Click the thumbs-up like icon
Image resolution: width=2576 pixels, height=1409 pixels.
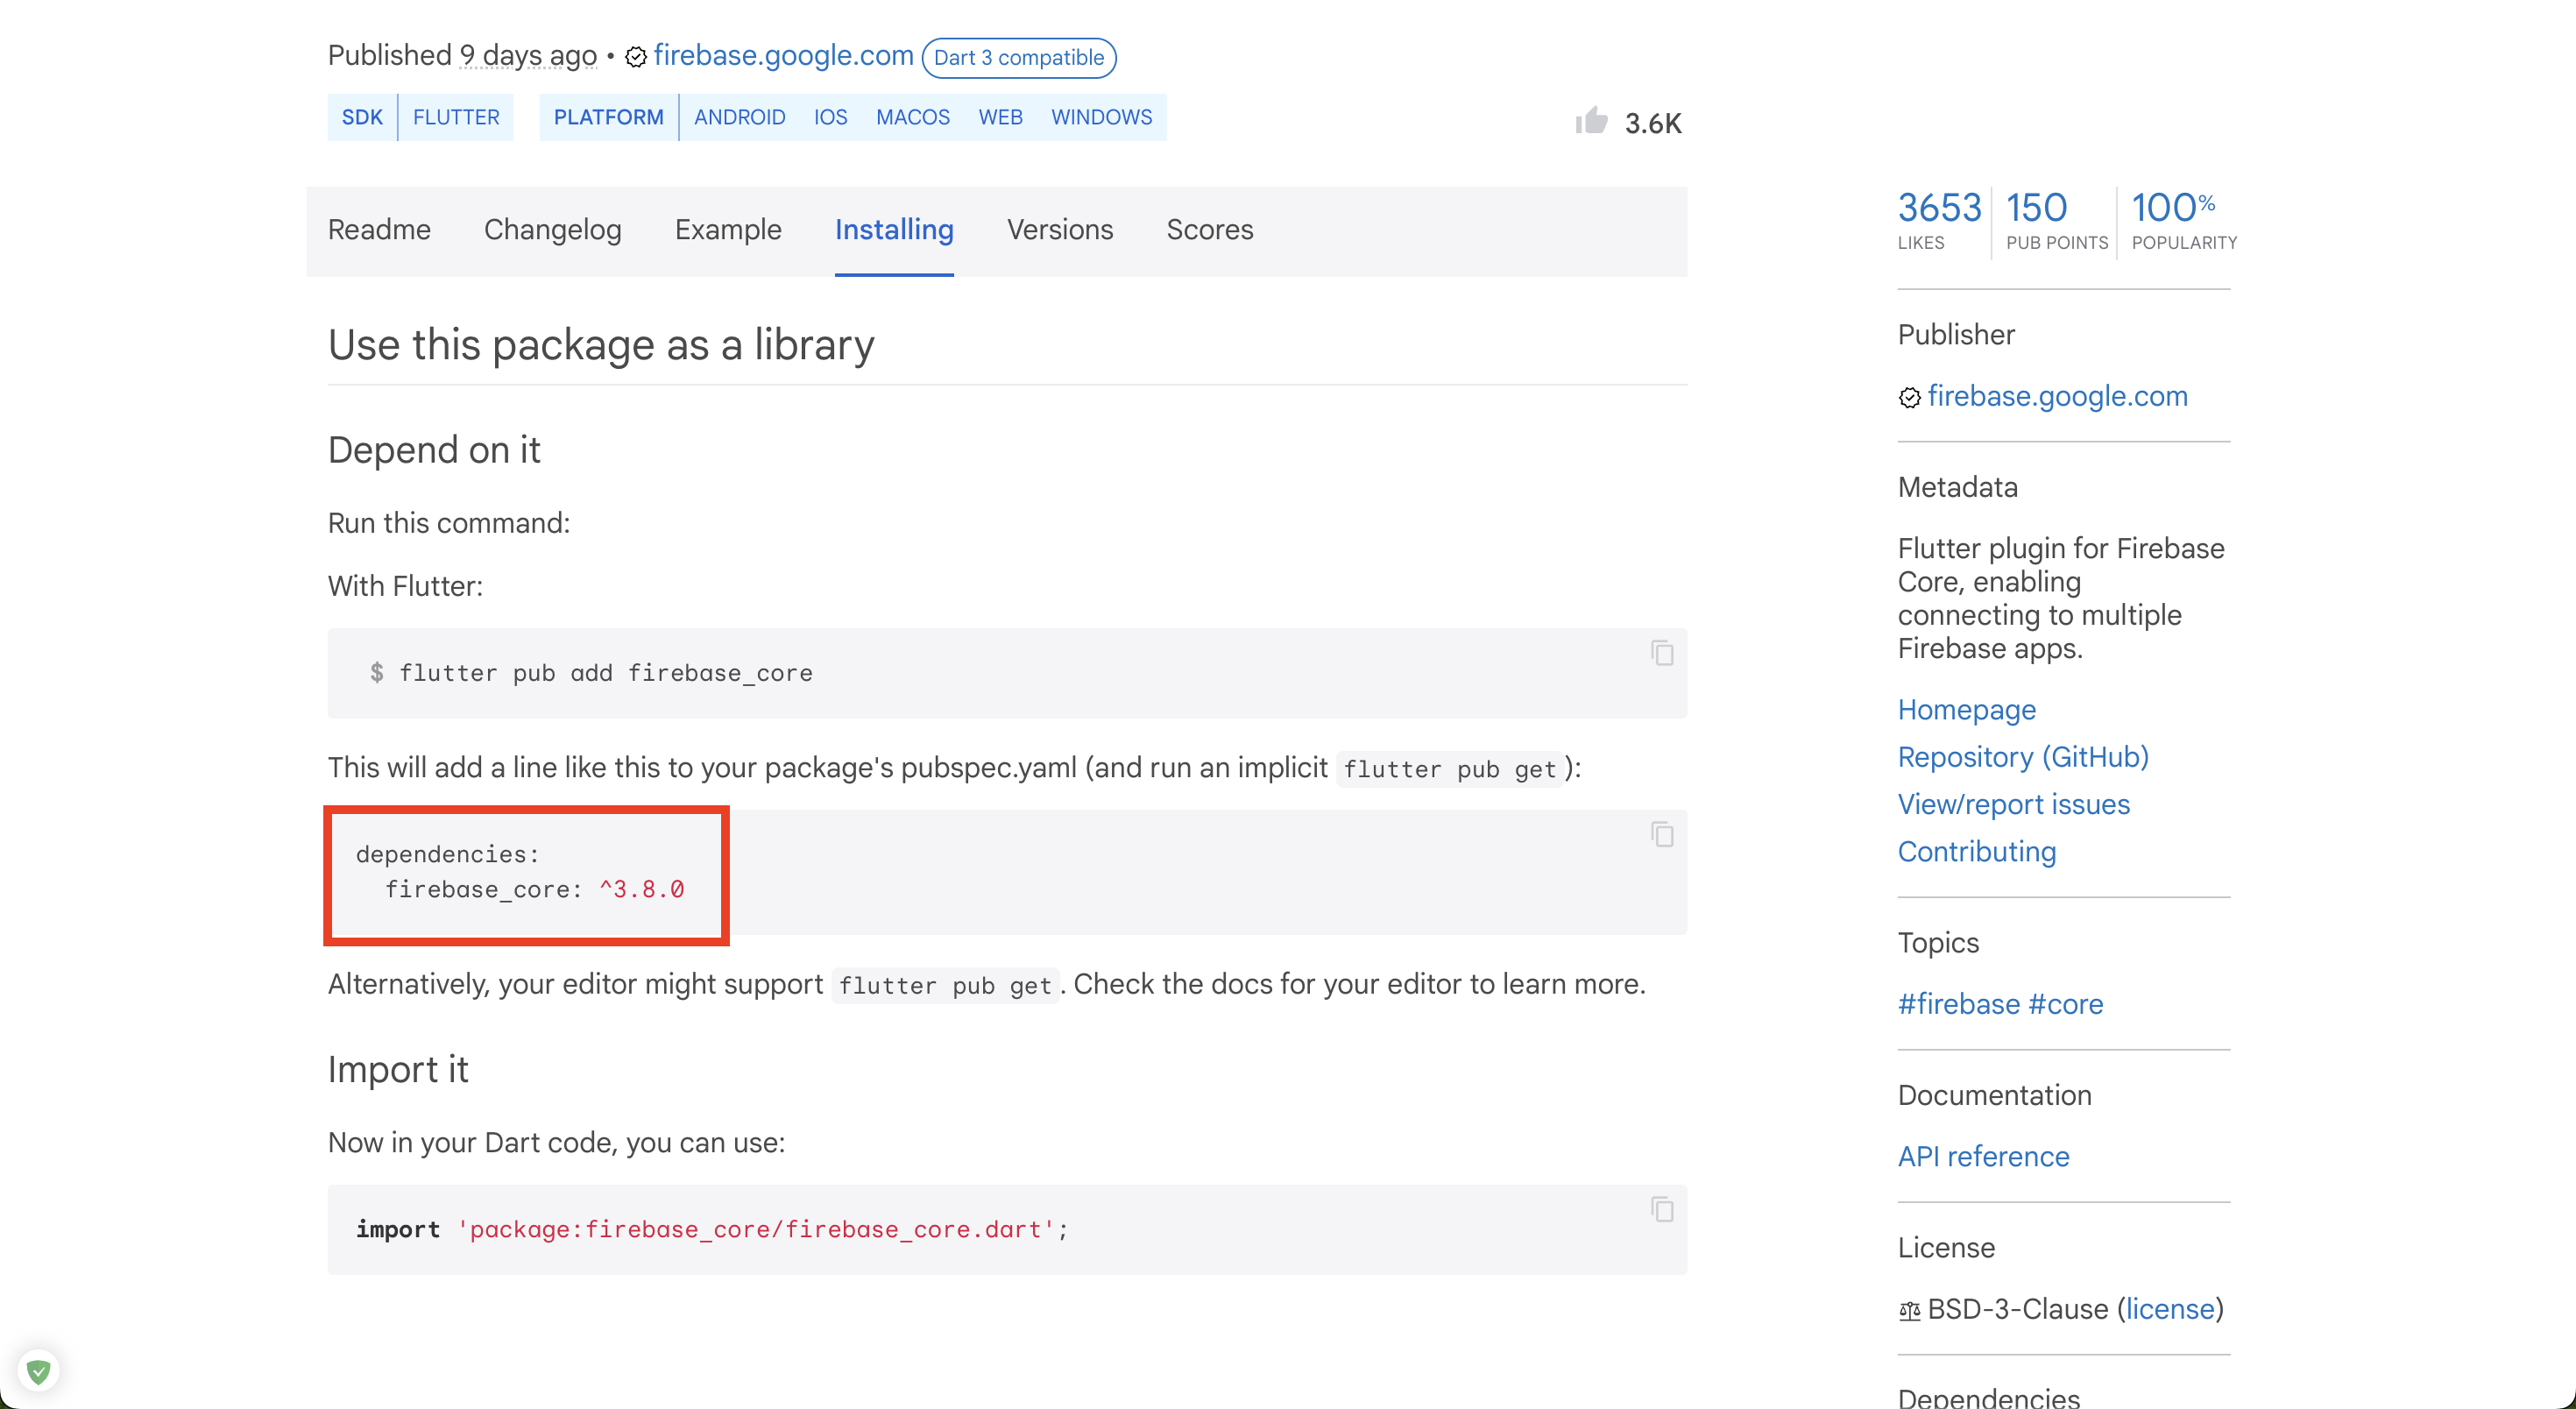(x=1591, y=121)
